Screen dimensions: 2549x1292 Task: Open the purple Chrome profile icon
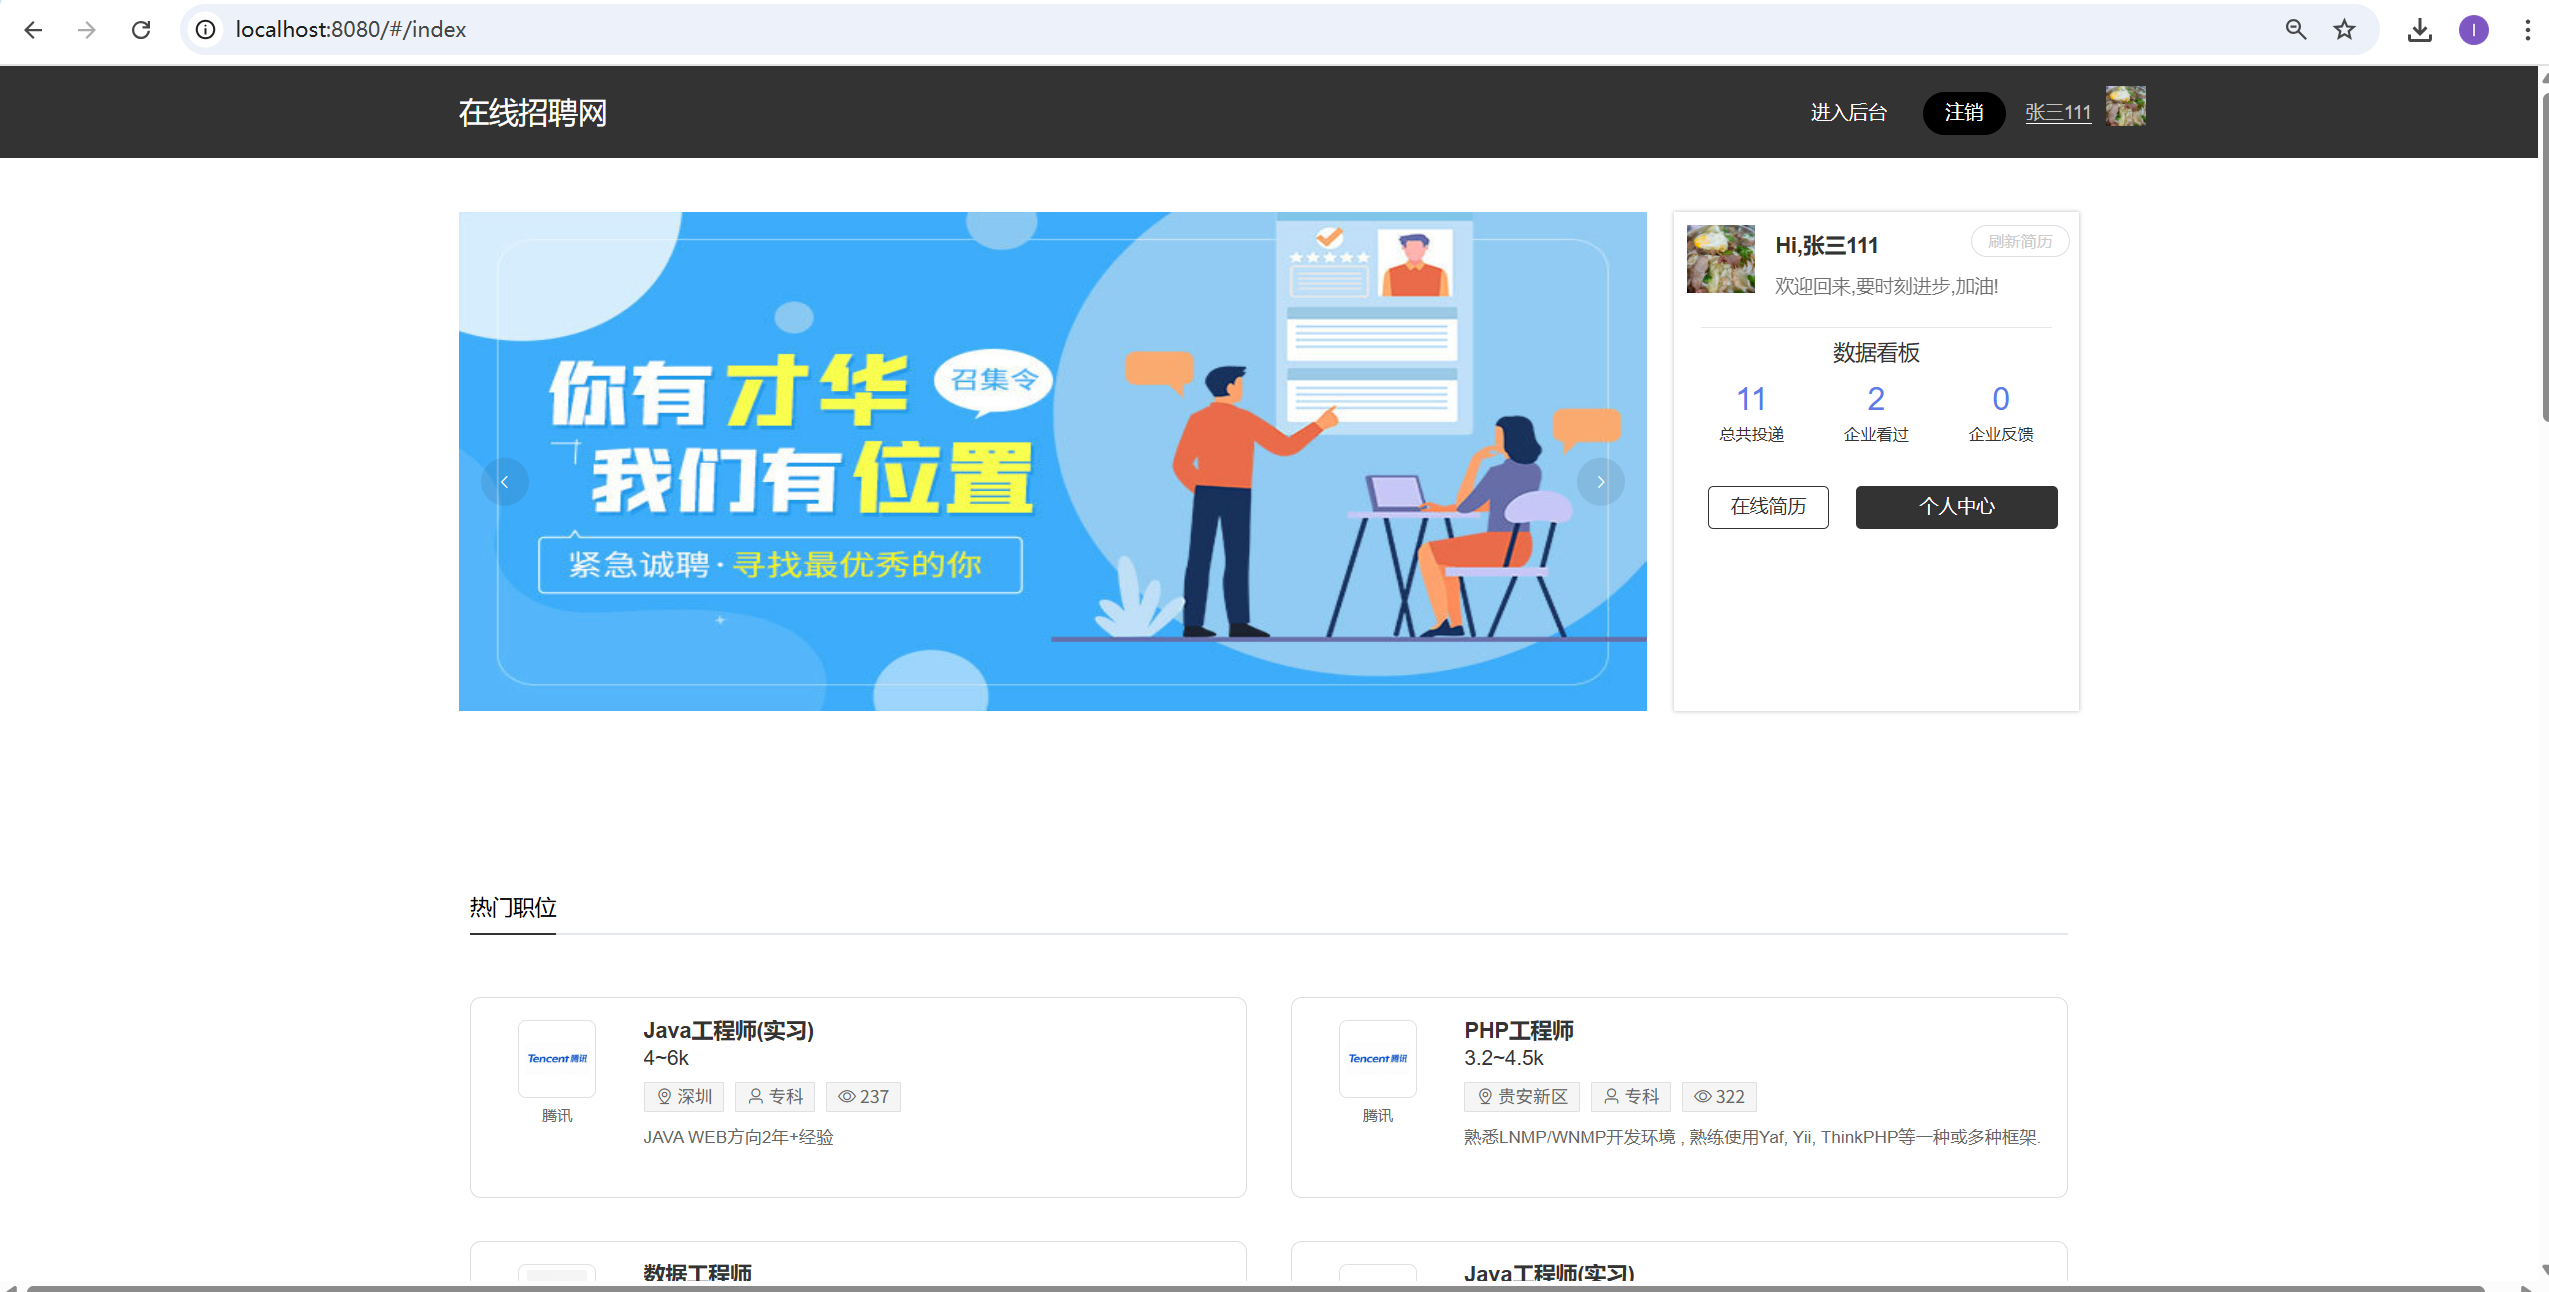2473,30
